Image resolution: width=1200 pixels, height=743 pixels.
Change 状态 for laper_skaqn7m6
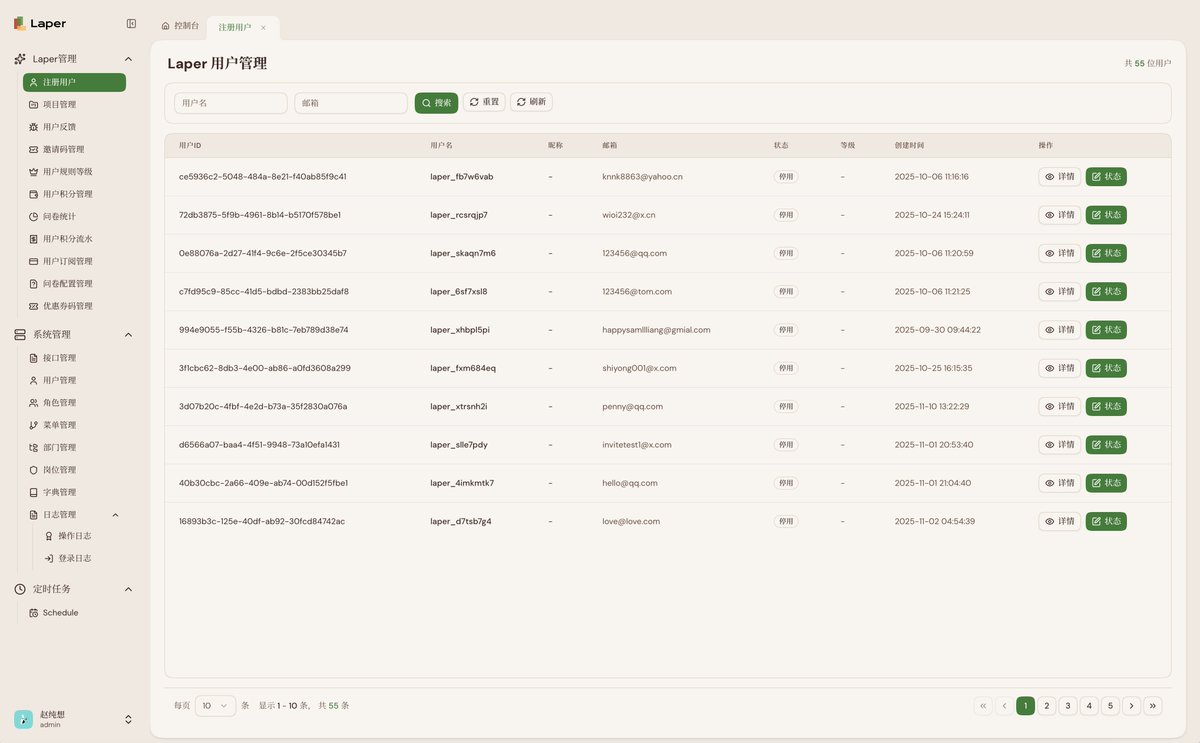1106,253
